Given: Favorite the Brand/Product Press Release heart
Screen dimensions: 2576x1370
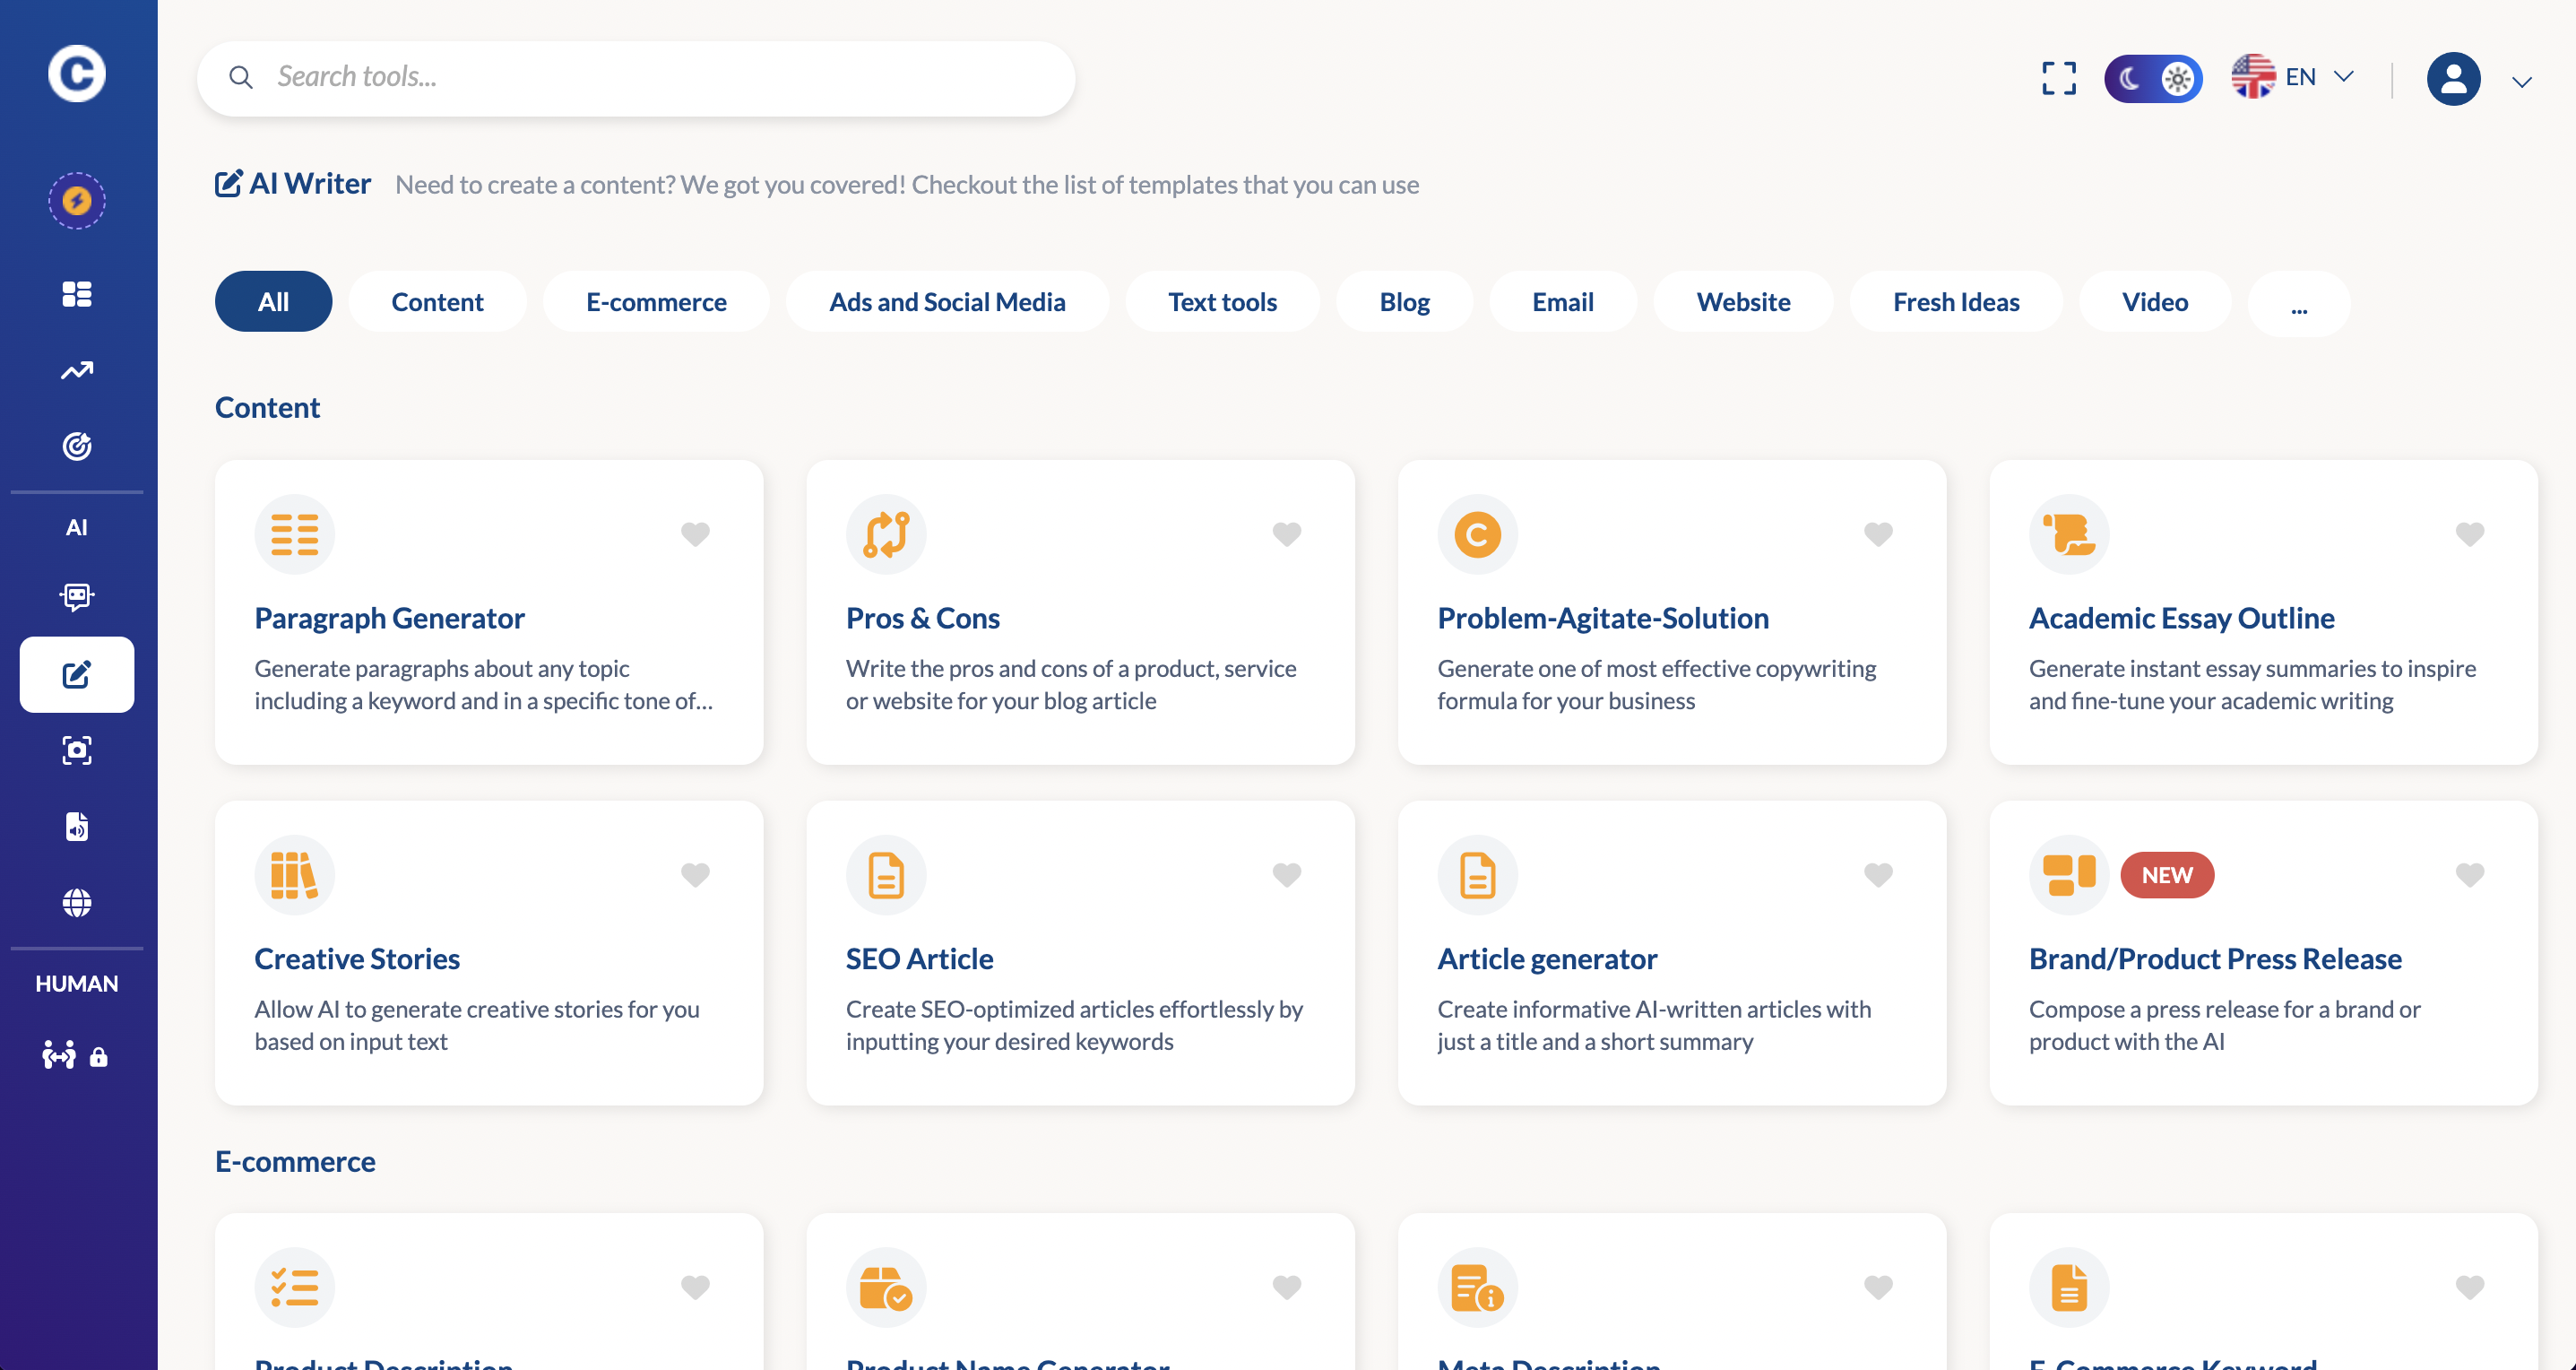Looking at the screenshot, I should 2469,875.
